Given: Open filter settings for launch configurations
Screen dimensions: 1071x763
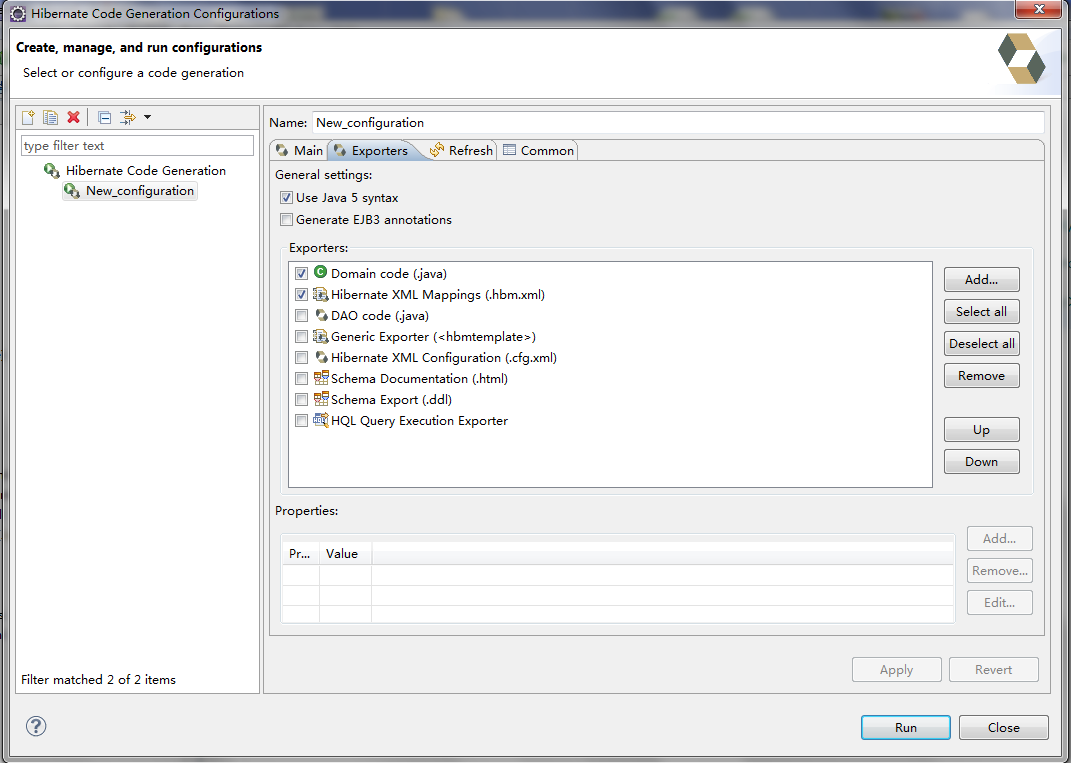Looking at the screenshot, I should (x=126, y=117).
